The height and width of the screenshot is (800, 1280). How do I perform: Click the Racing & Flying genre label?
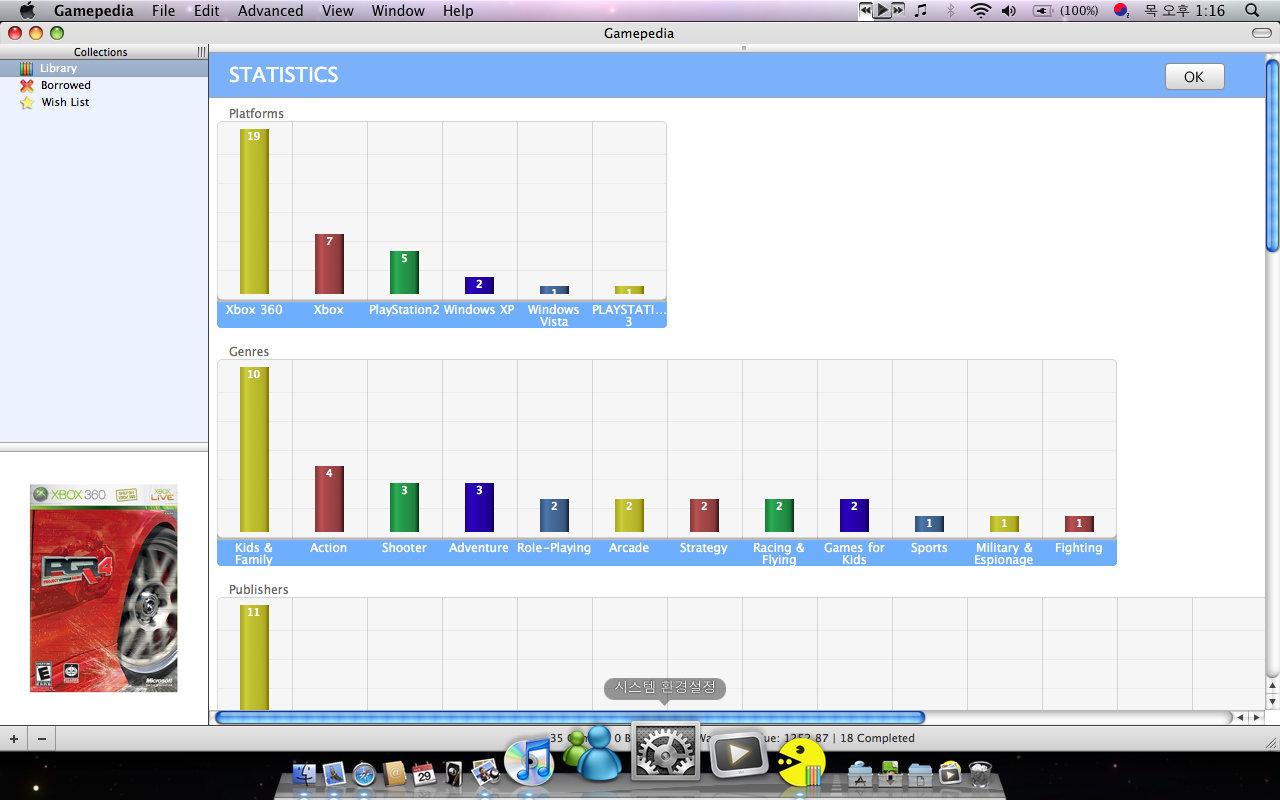tap(779, 554)
